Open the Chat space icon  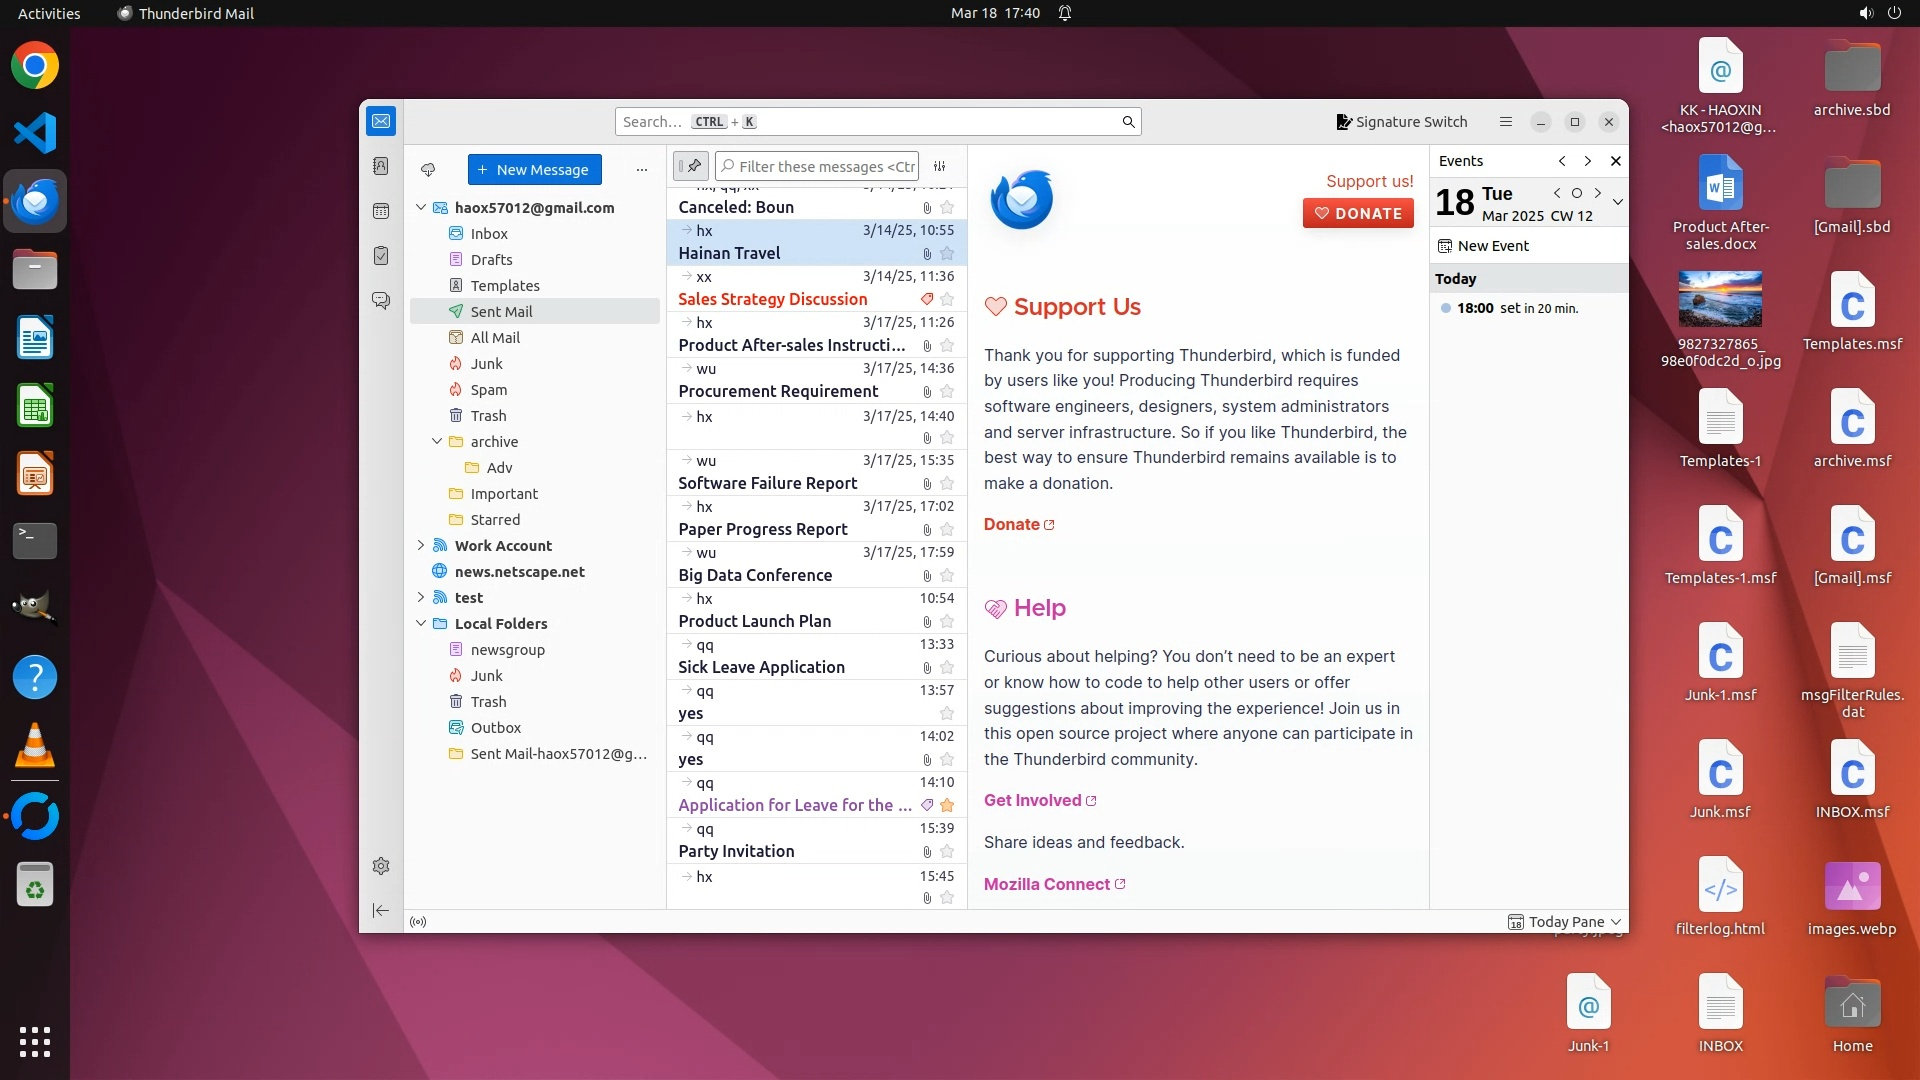[x=381, y=301]
